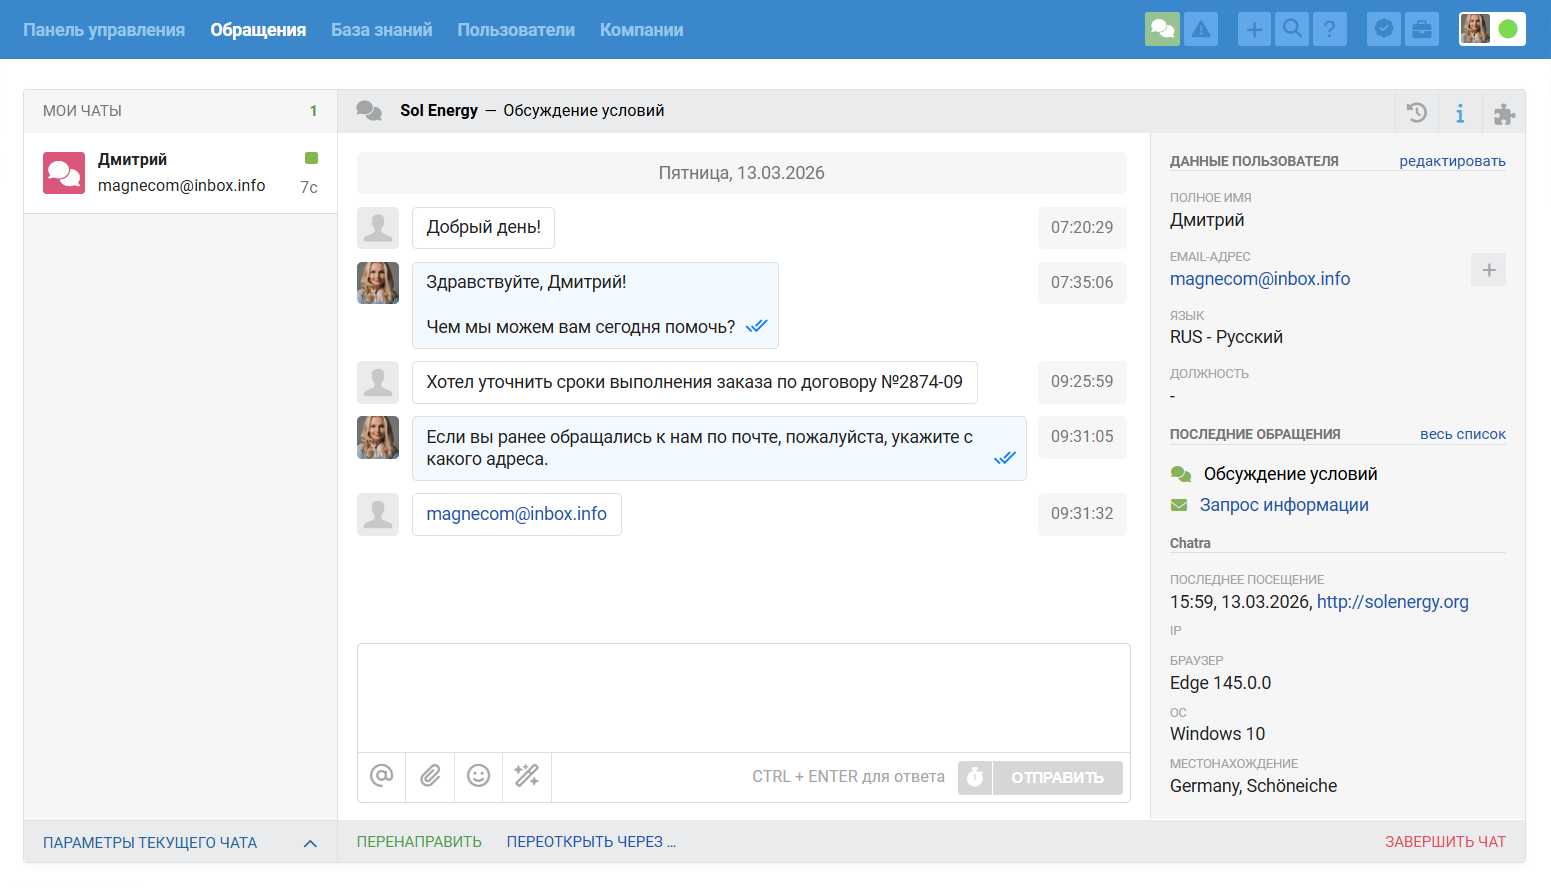
Task: Click user avatar next to Добрый день!
Action: coord(378,228)
